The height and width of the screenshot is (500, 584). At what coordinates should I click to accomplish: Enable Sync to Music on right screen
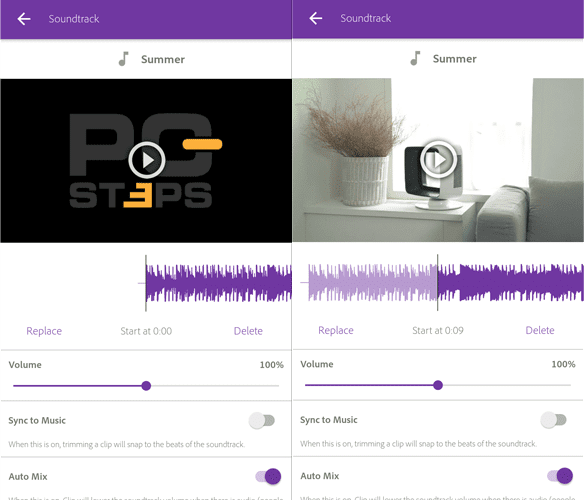[x=554, y=420]
